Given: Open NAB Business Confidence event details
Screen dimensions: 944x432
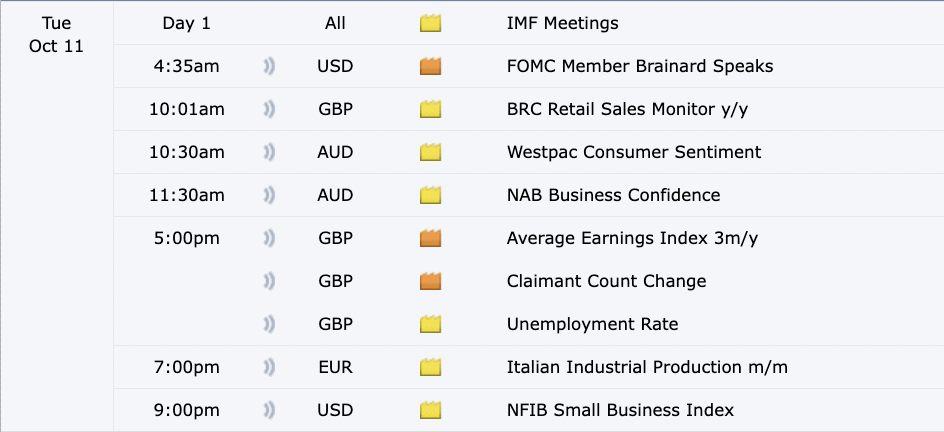Looking at the screenshot, I should point(613,196).
